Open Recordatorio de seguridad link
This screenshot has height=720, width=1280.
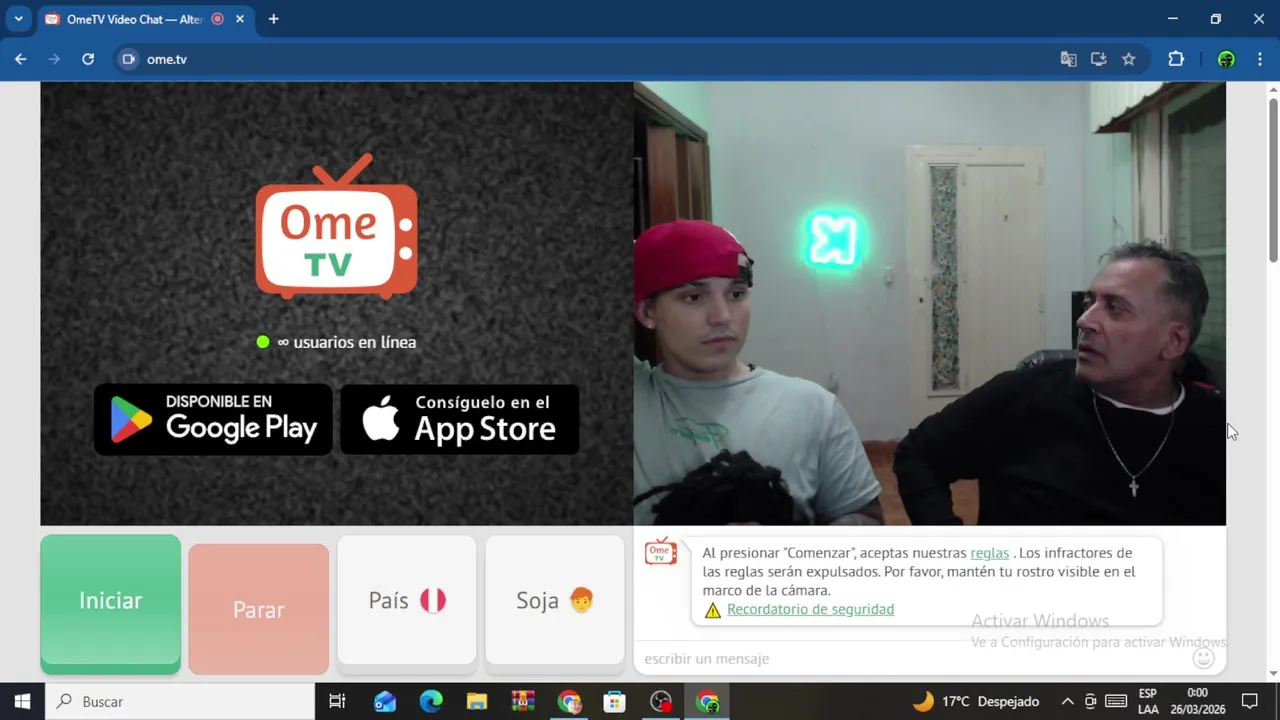(x=810, y=609)
